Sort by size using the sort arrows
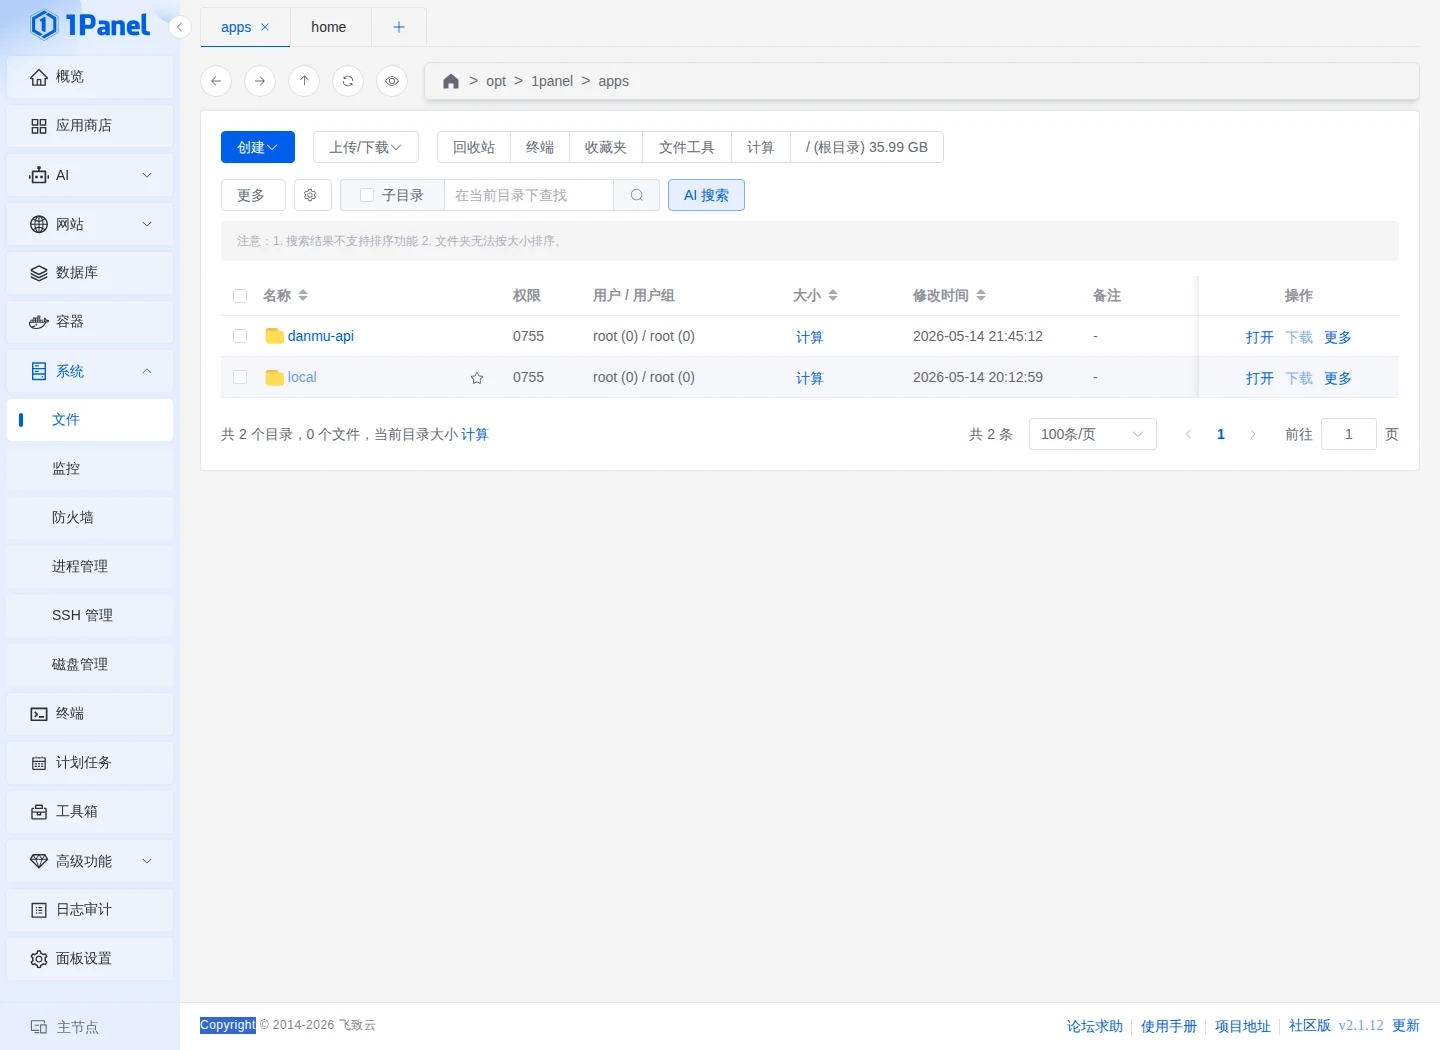The height and width of the screenshot is (1050, 1440). (x=833, y=295)
